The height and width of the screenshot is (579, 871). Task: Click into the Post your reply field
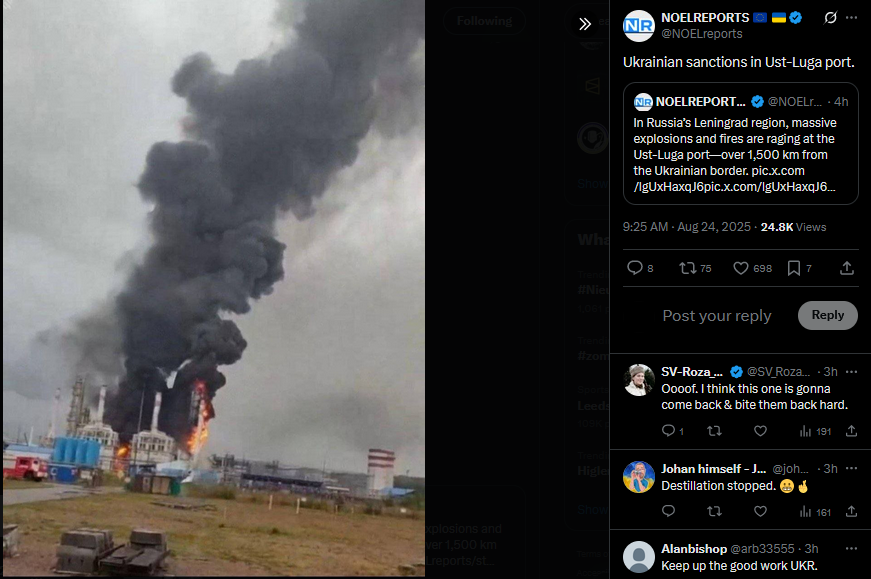pos(717,316)
